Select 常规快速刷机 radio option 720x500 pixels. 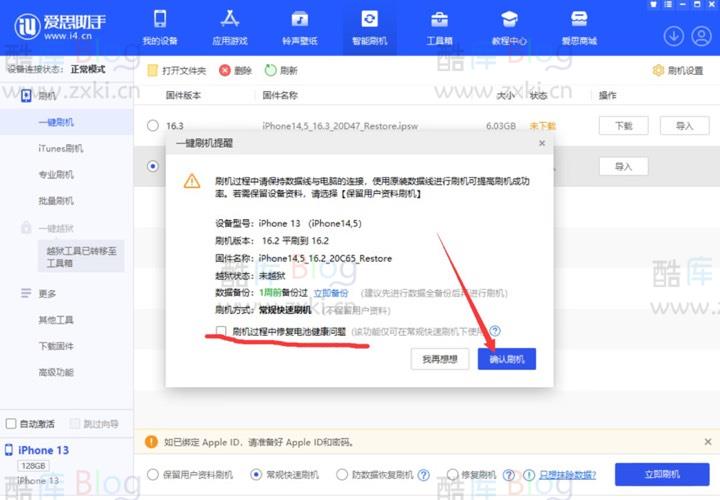[x=256, y=475]
